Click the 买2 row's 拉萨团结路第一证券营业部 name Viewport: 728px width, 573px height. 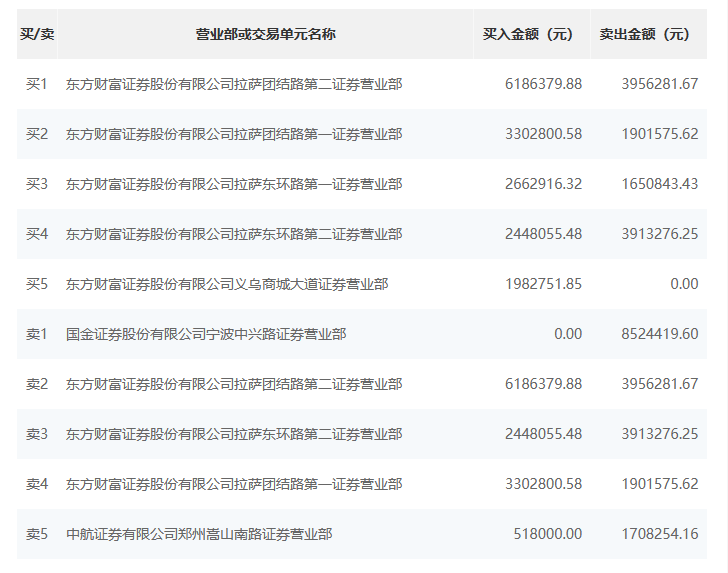click(234, 134)
